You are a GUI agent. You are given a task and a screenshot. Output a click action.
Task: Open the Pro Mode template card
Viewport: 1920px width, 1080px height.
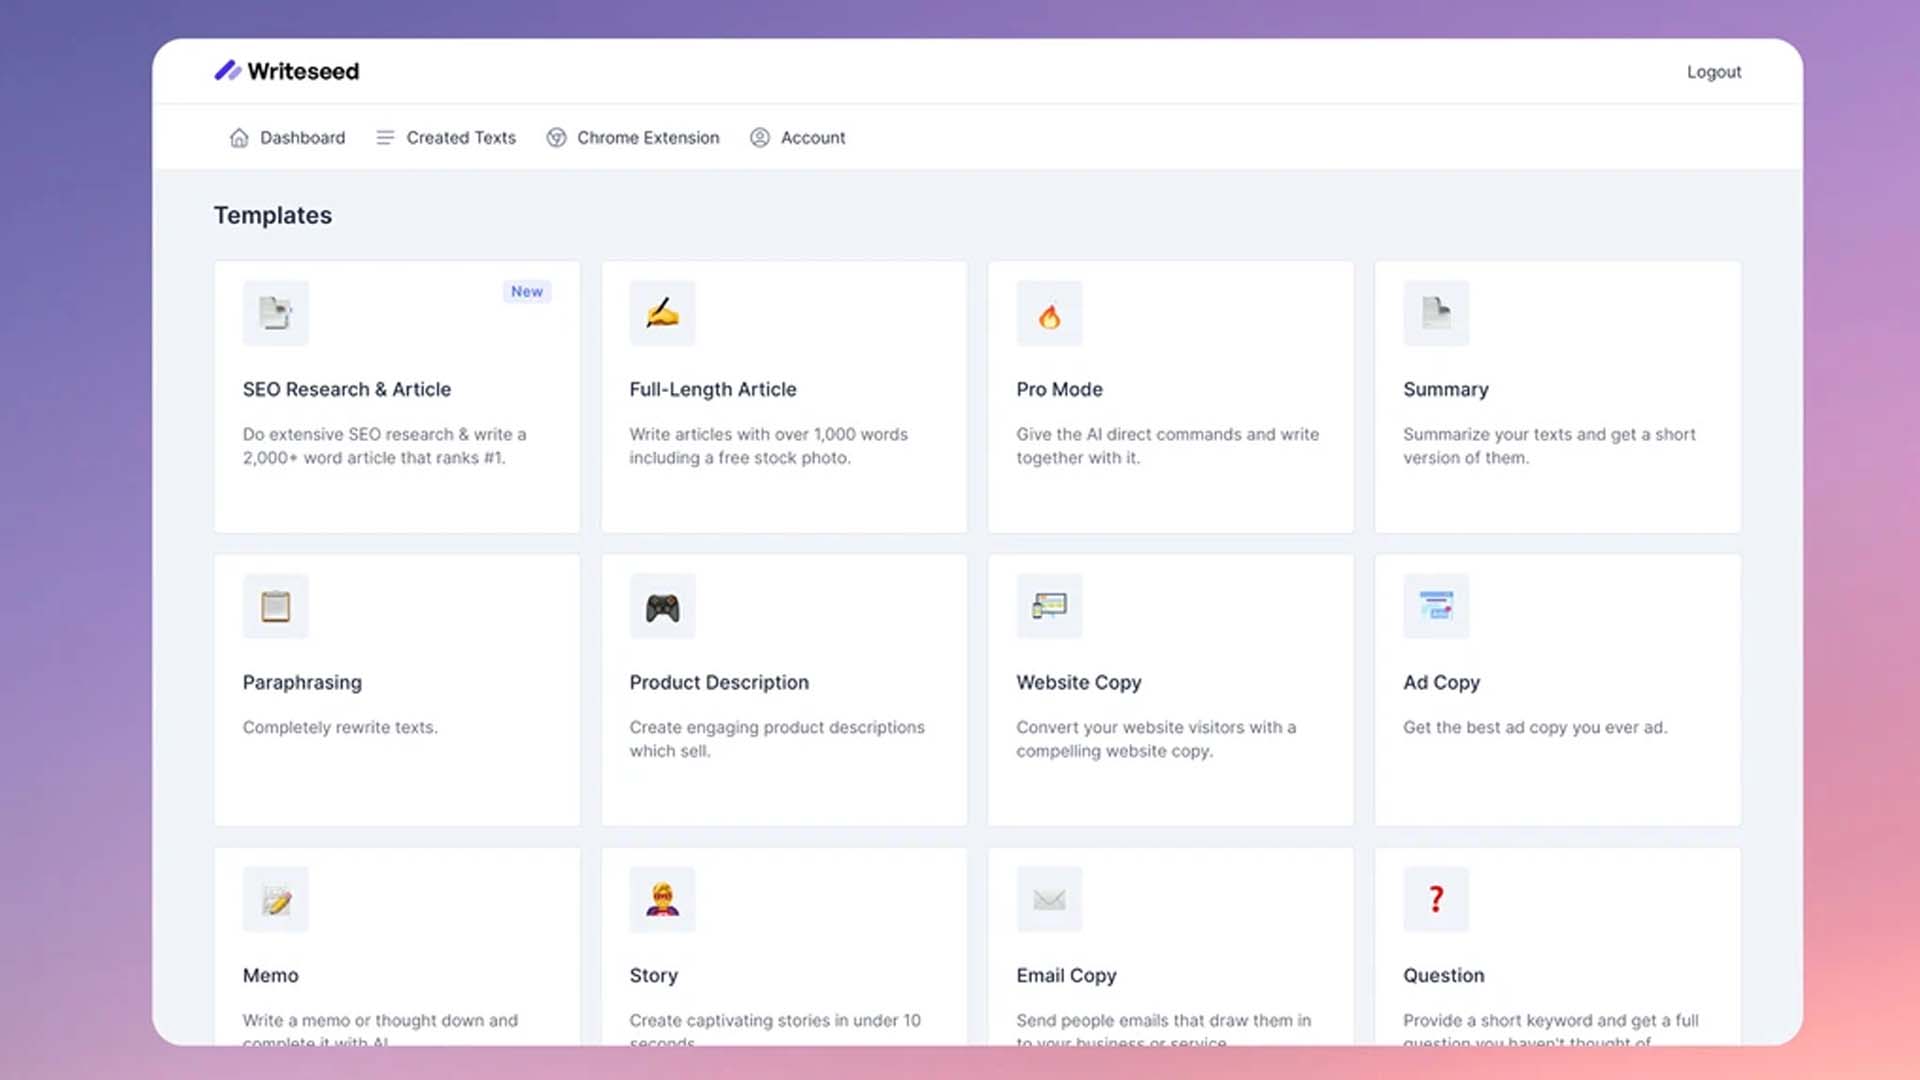(x=1170, y=397)
